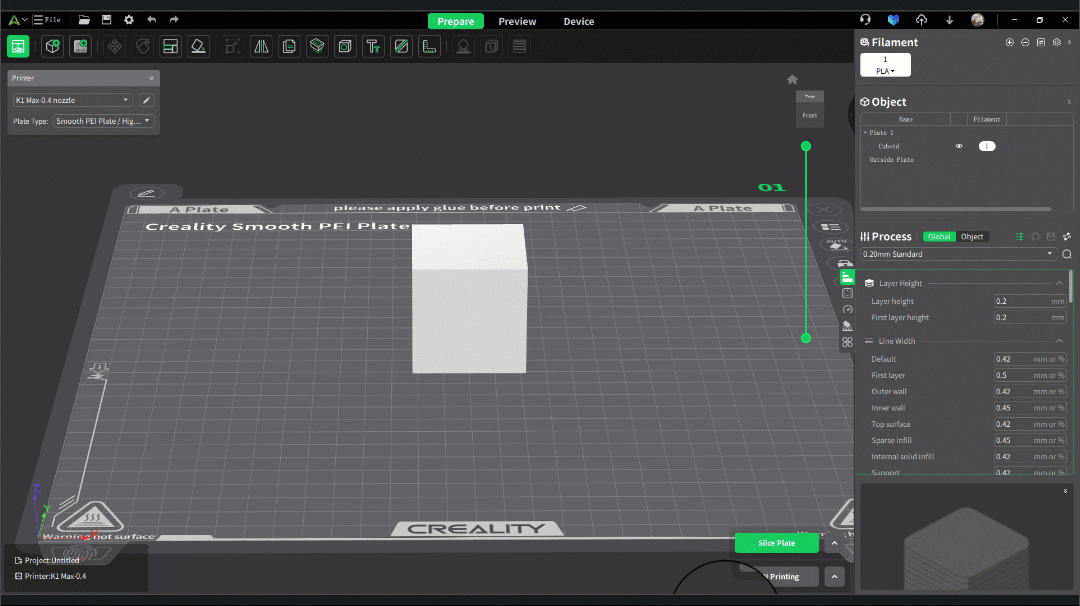Image resolution: width=1080 pixels, height=606 pixels.
Task: Add filament with plus icon
Action: [x=1010, y=42]
